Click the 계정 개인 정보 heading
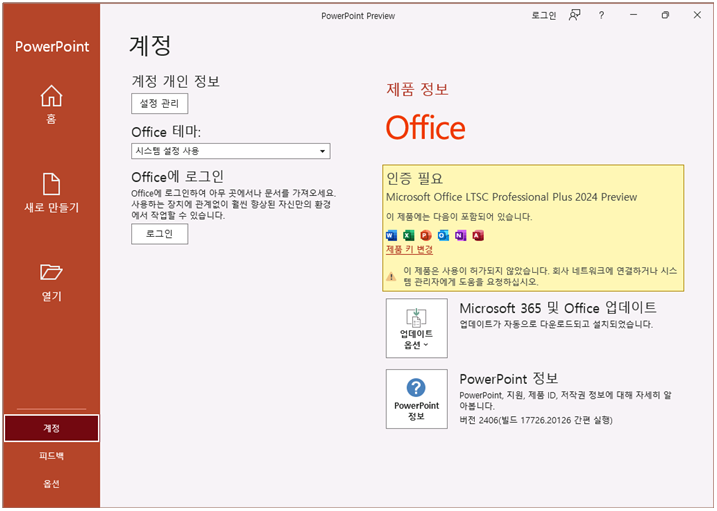717x511 pixels. click(x=176, y=81)
